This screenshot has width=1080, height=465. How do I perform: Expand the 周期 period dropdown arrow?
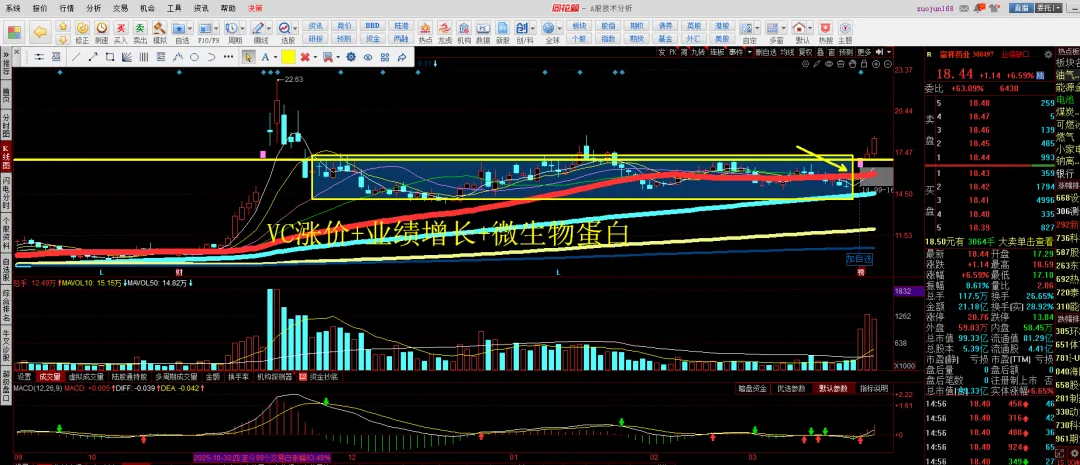click(242, 28)
